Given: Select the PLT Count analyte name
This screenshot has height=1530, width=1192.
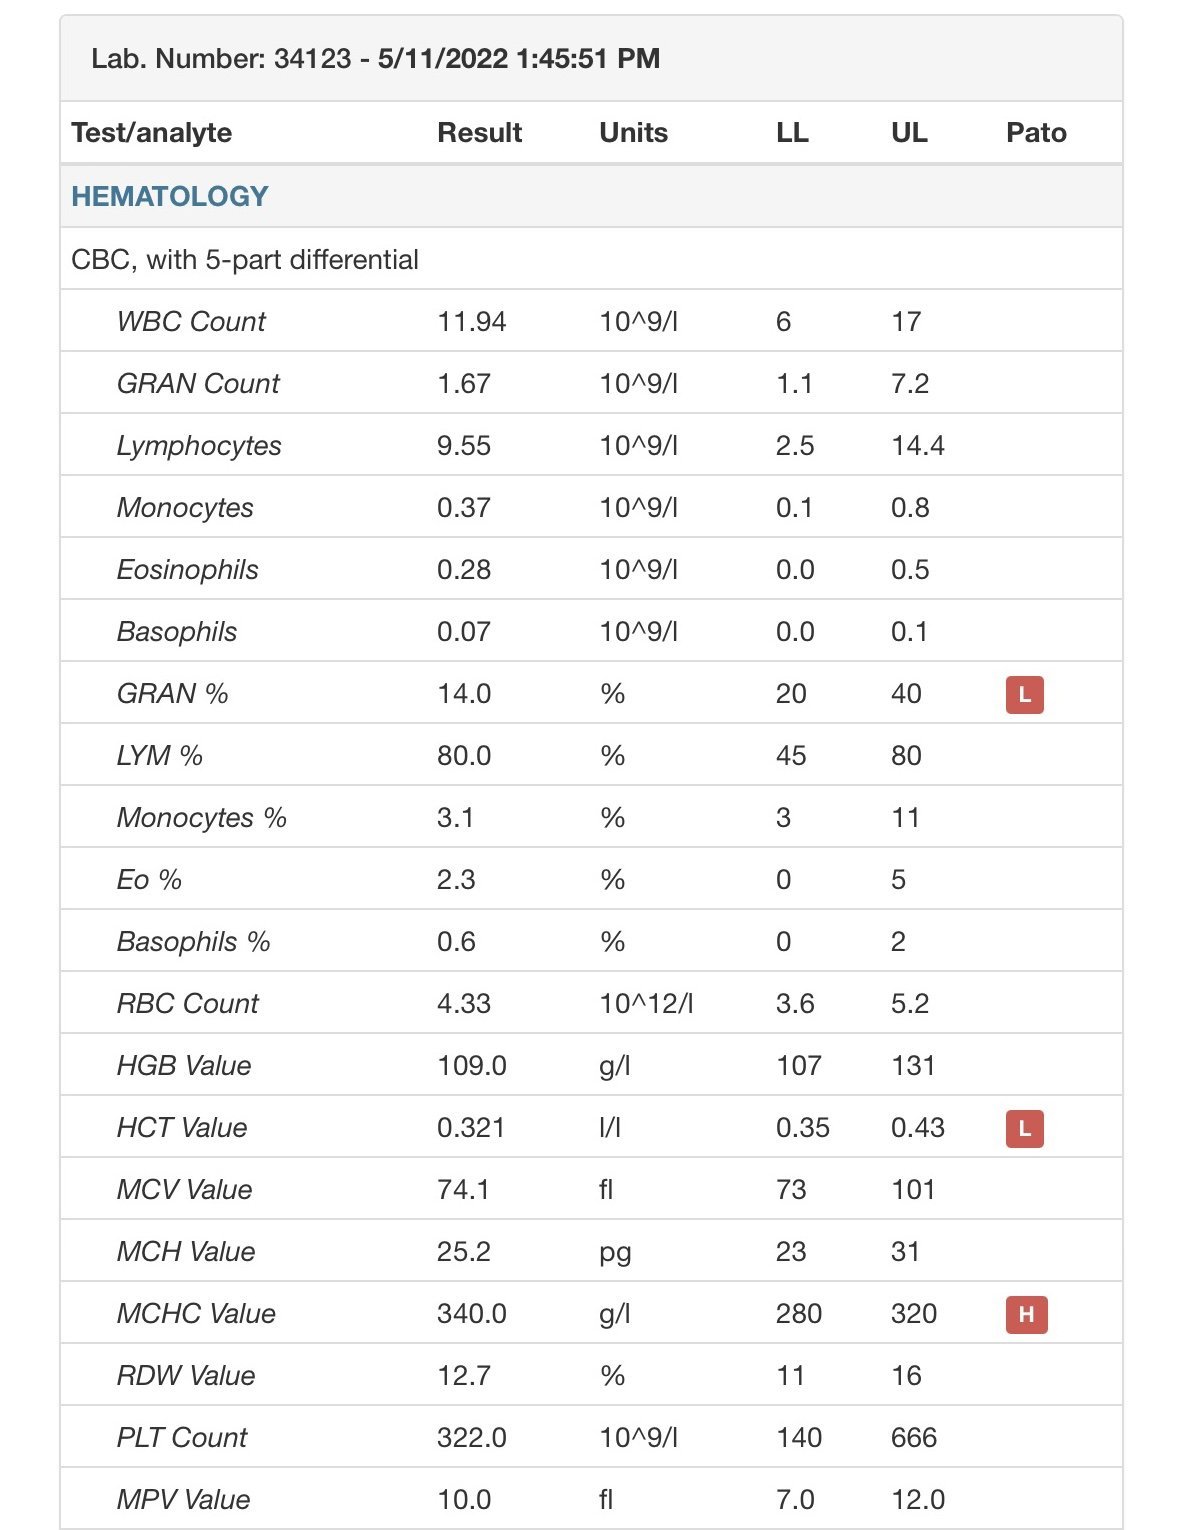Looking at the screenshot, I should pyautogui.click(x=181, y=1438).
